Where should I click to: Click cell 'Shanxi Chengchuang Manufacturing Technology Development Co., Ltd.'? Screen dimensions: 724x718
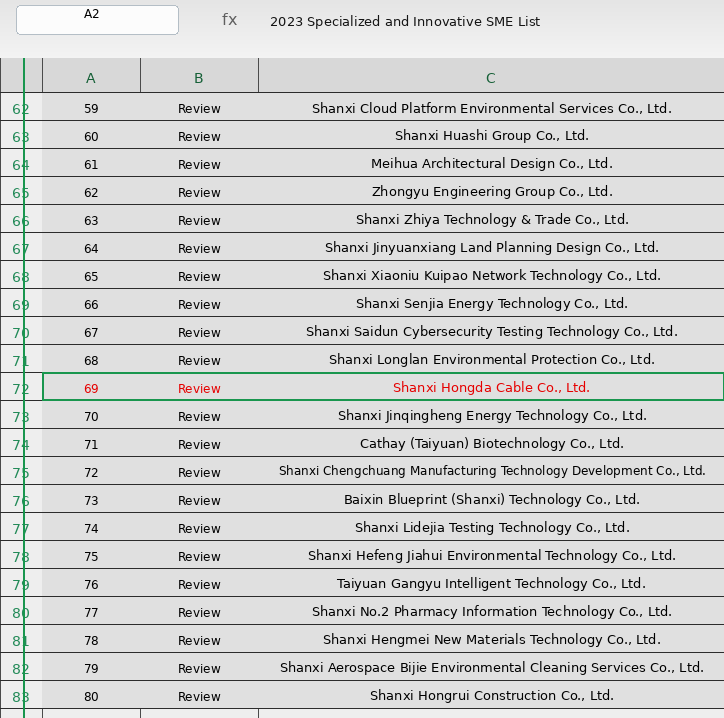tap(491, 471)
